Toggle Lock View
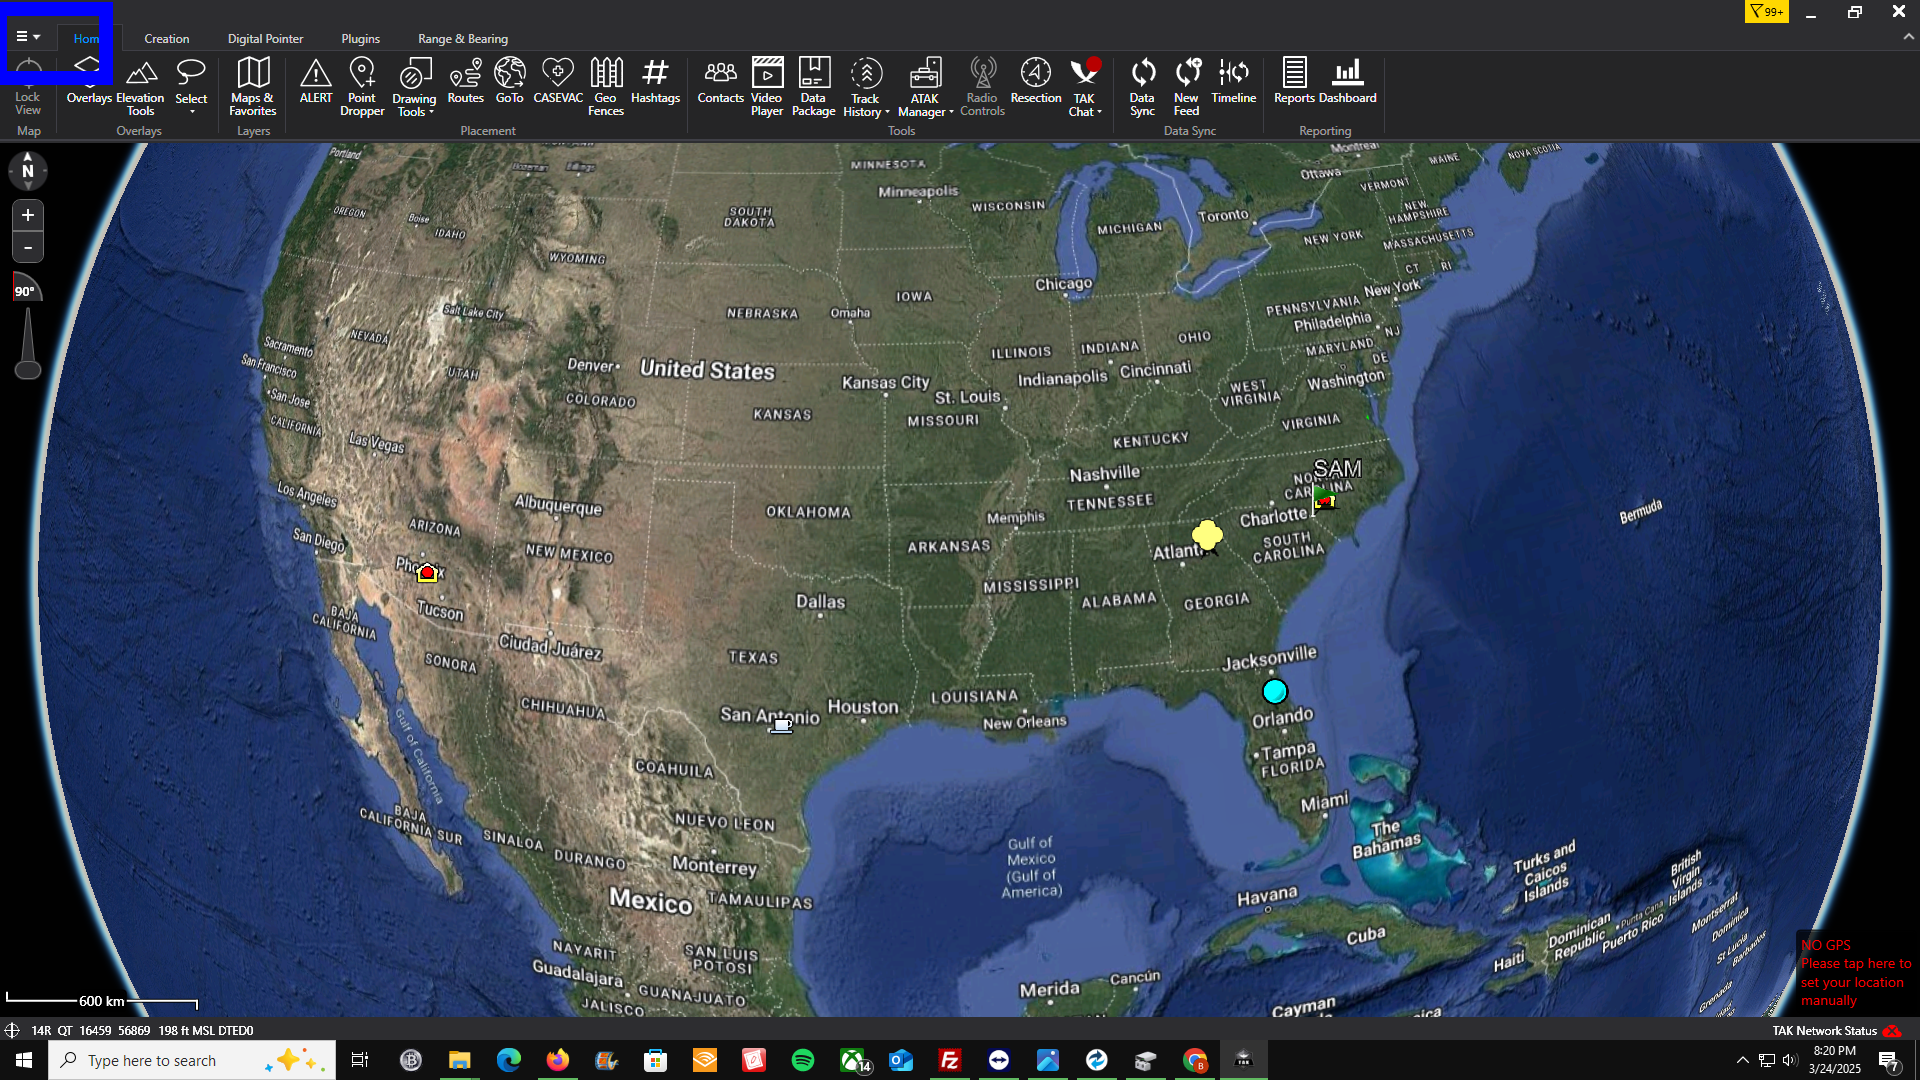Image resolution: width=1920 pixels, height=1080 pixels. pos(28,87)
